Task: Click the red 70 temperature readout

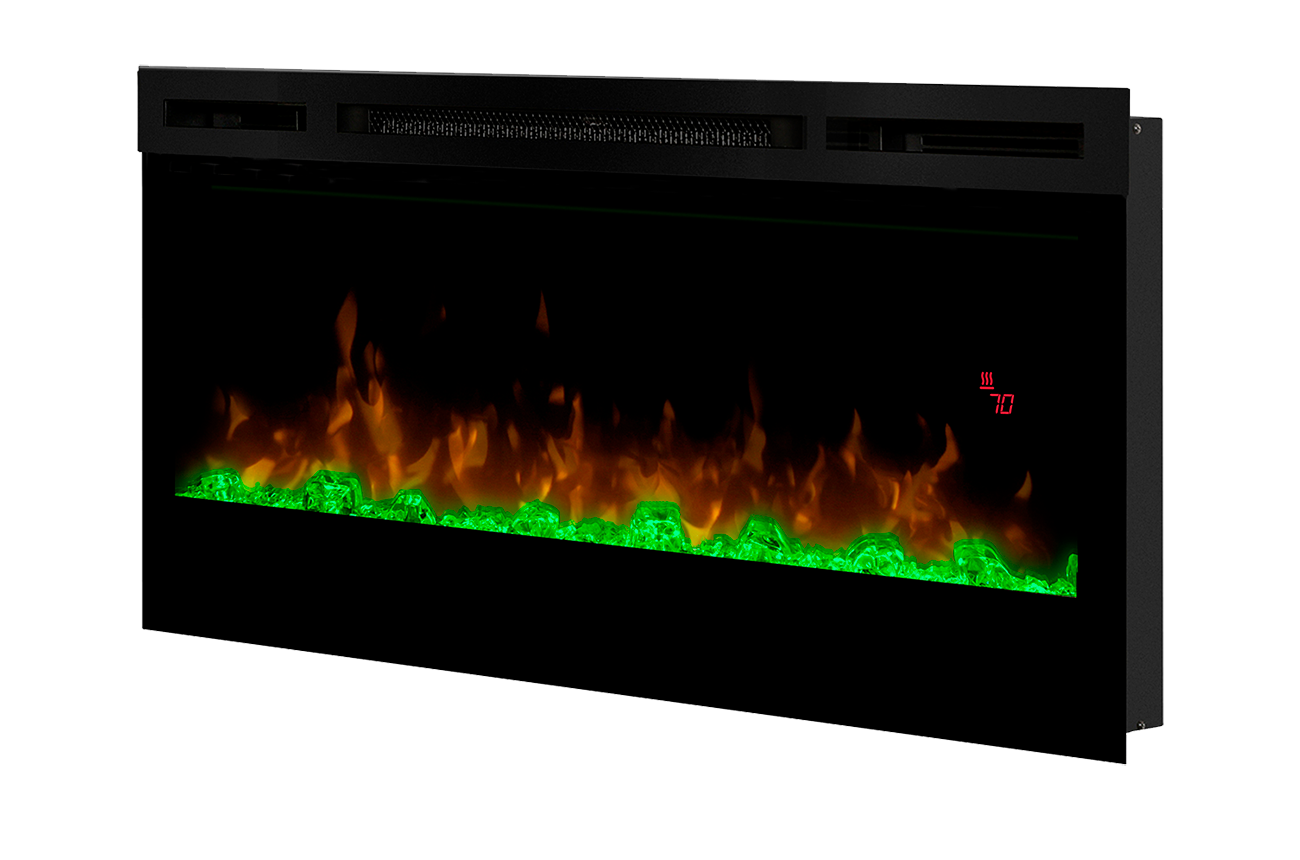Action: tap(1002, 404)
